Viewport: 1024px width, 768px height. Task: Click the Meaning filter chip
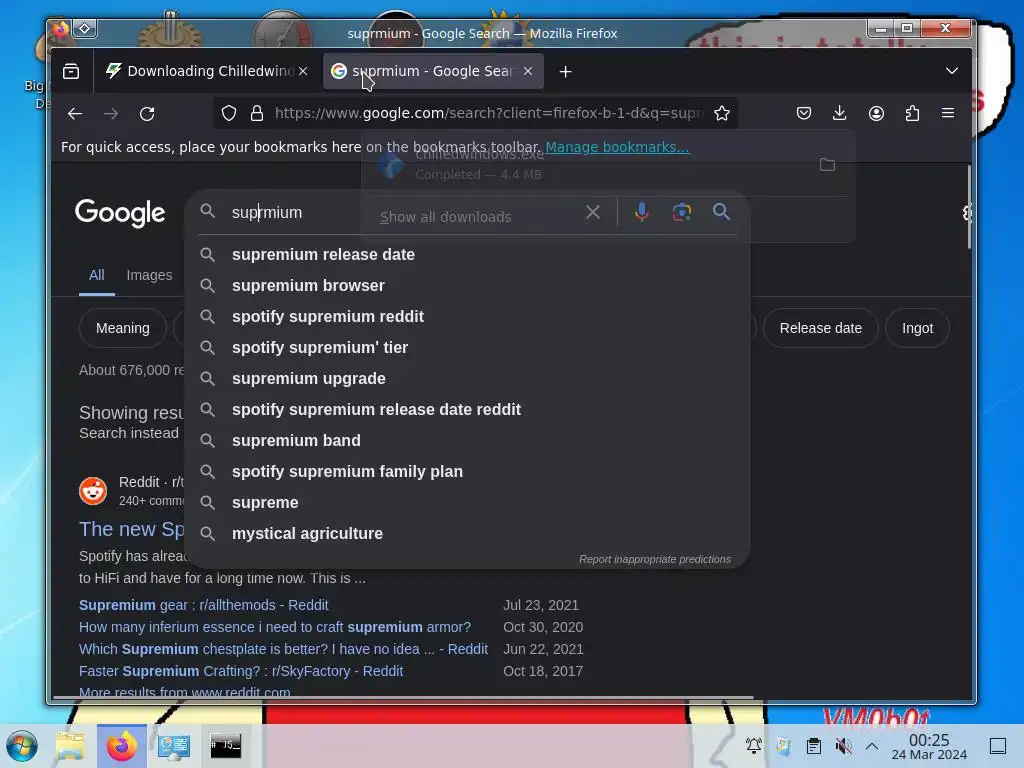(x=123, y=328)
